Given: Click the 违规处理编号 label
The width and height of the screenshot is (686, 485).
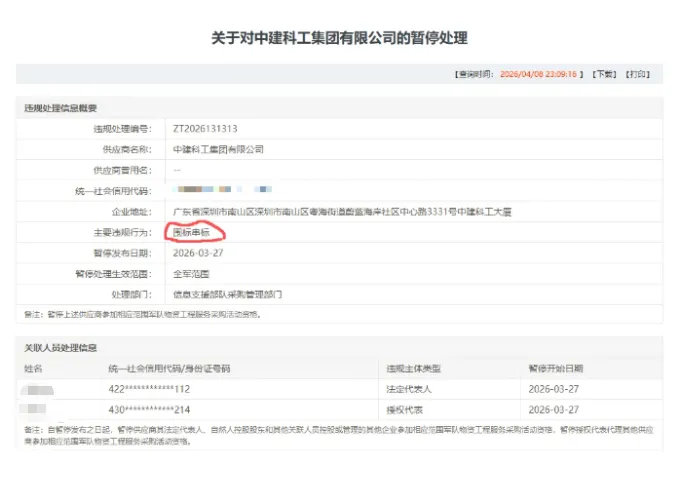Looking at the screenshot, I should click(x=122, y=129).
